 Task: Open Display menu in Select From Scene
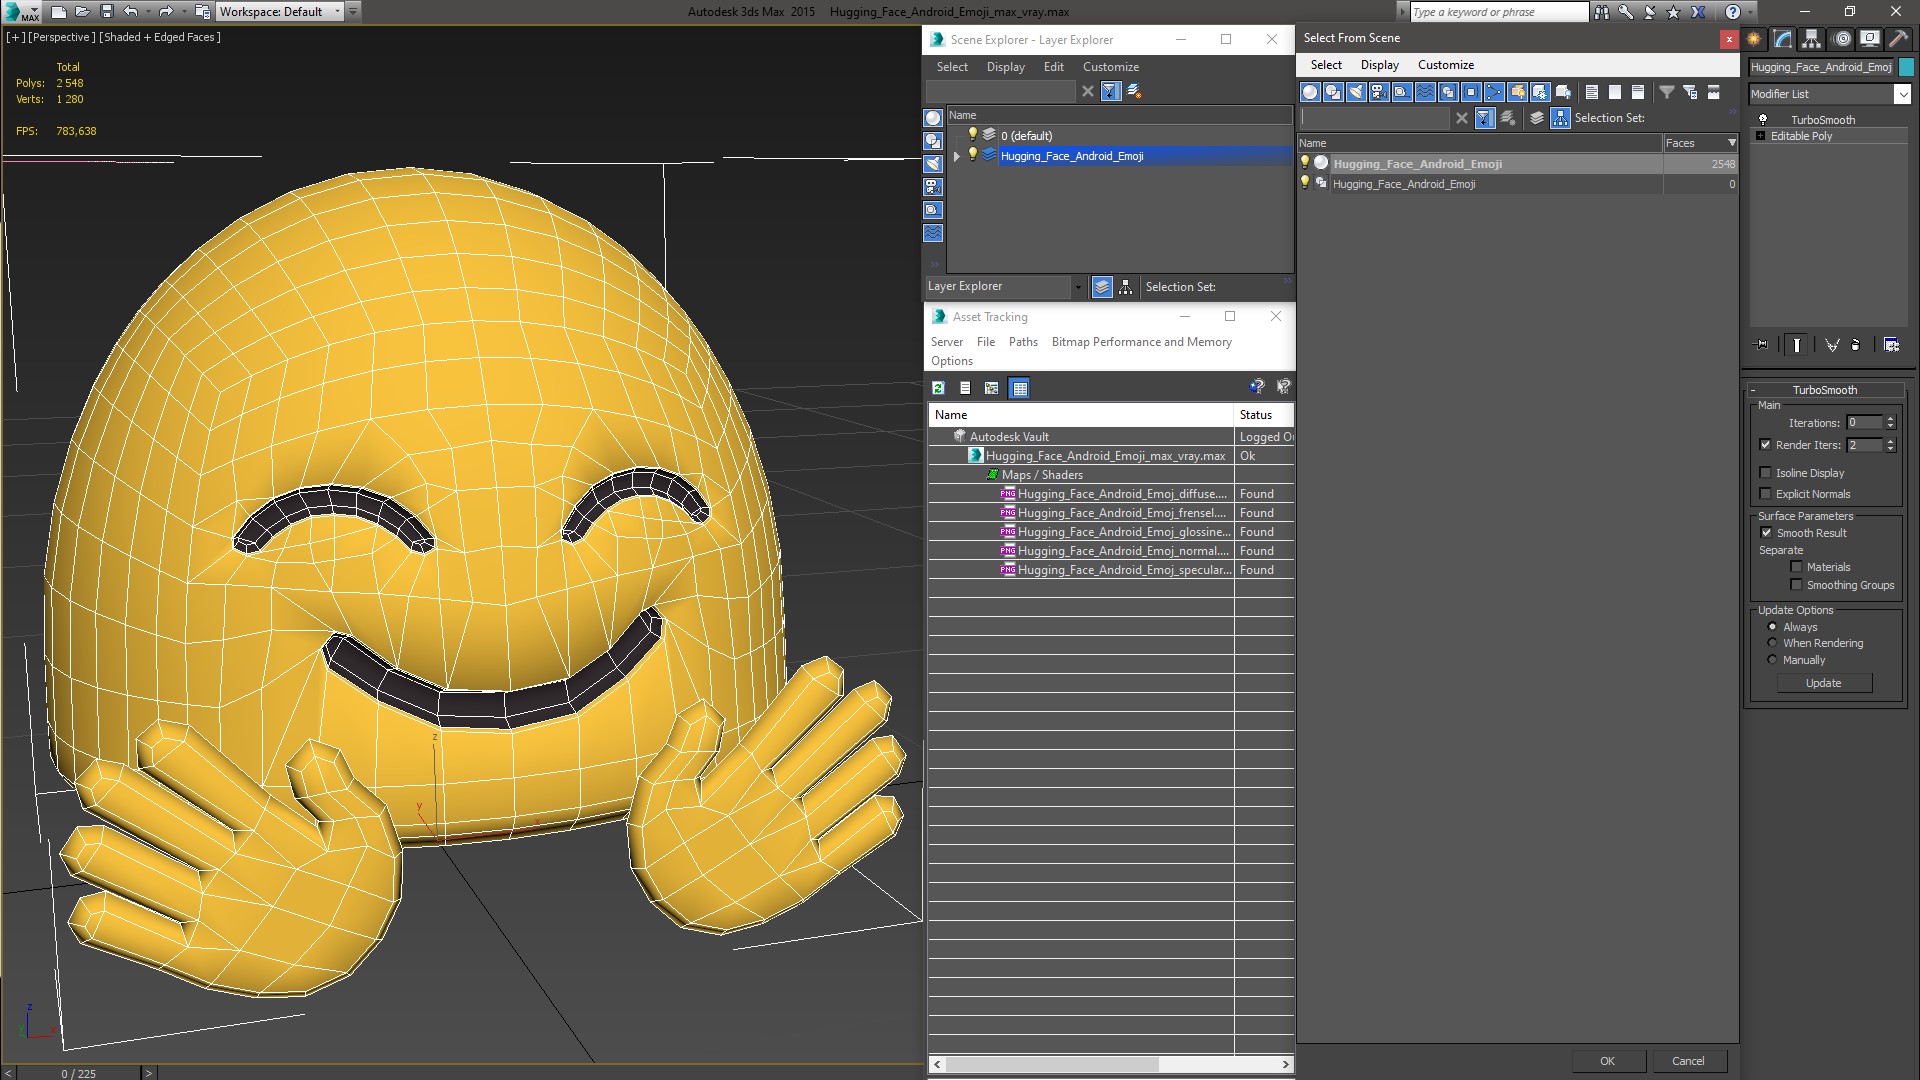tap(1379, 65)
